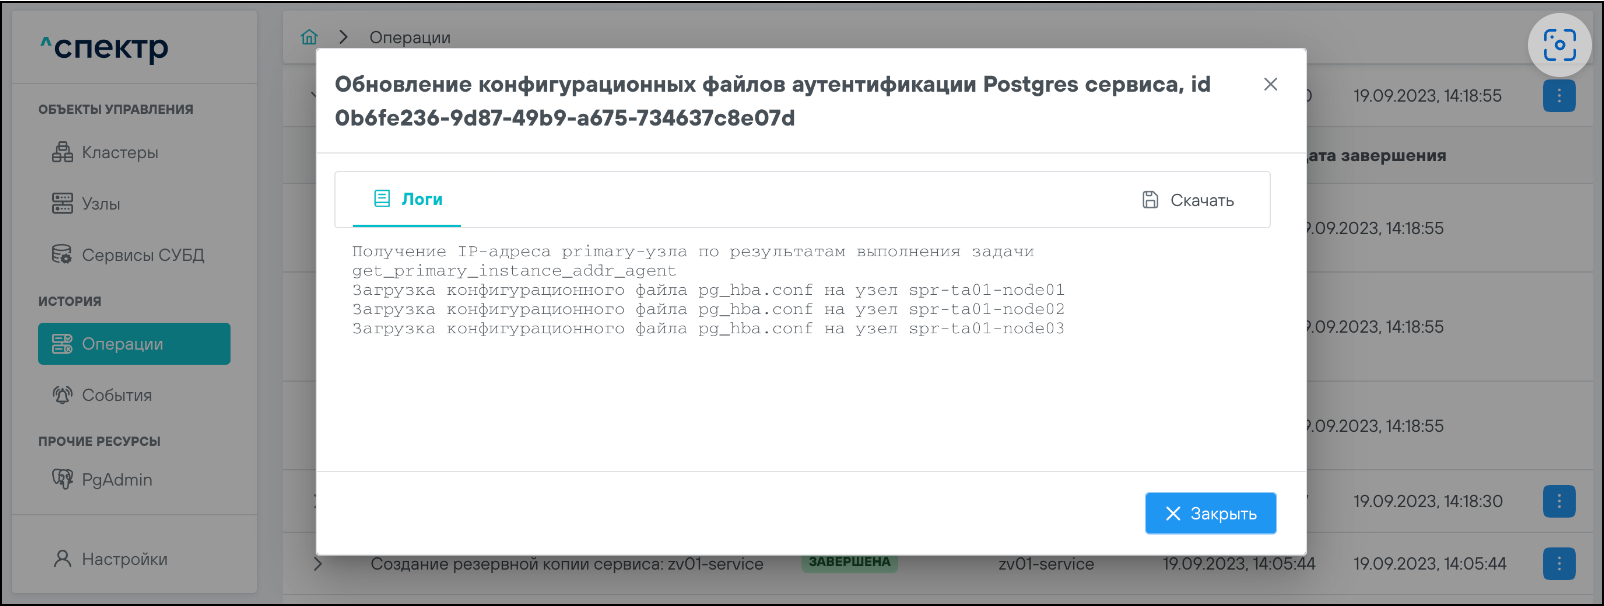Open actions menu for row 19.09.2023, 14:18:30

(x=1559, y=501)
